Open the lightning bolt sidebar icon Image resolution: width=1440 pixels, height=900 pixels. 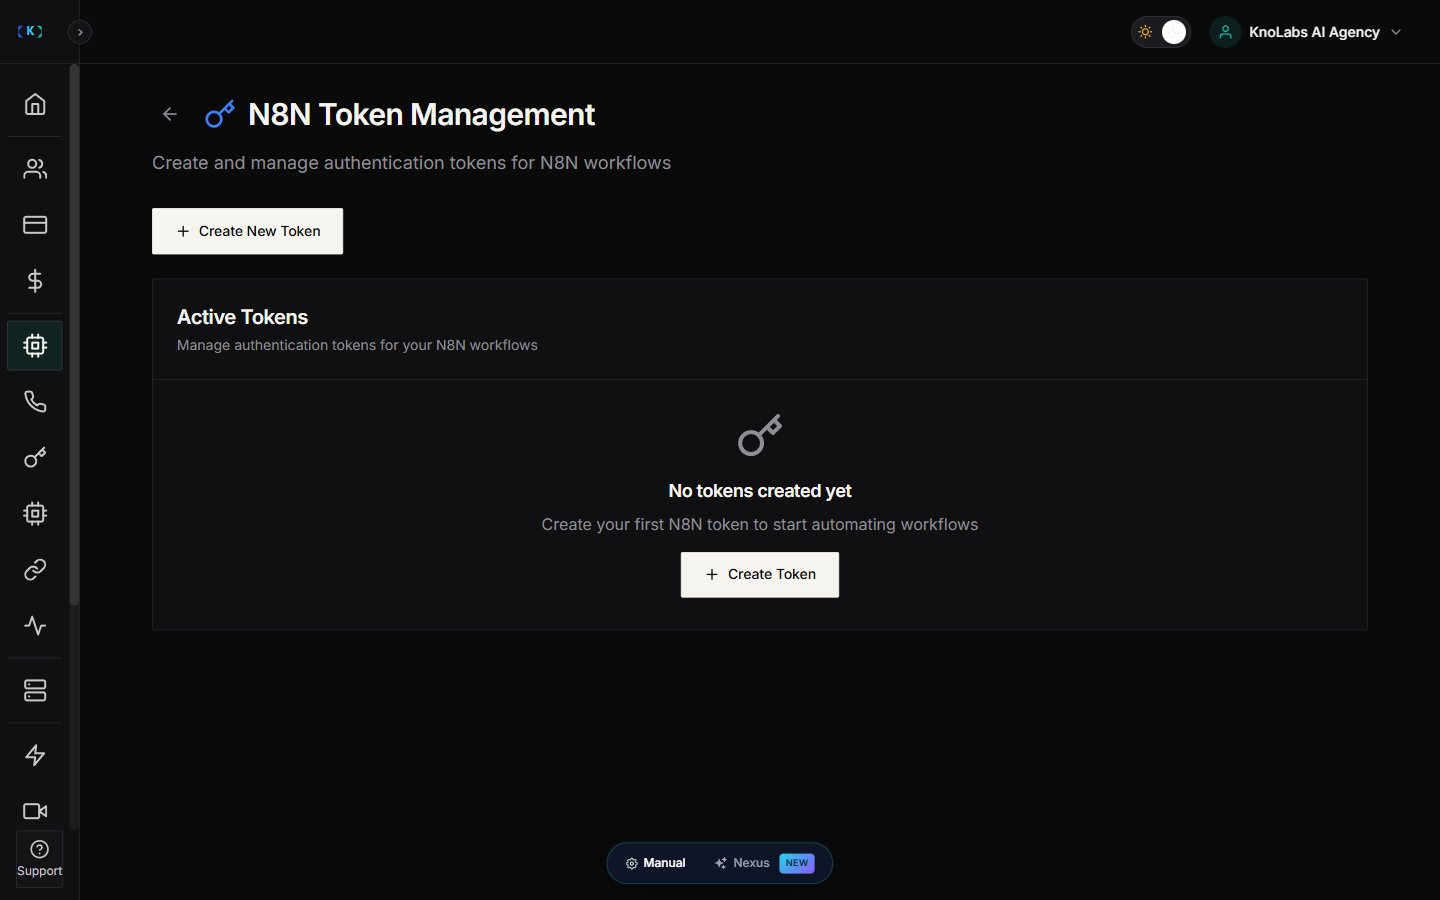[35, 755]
